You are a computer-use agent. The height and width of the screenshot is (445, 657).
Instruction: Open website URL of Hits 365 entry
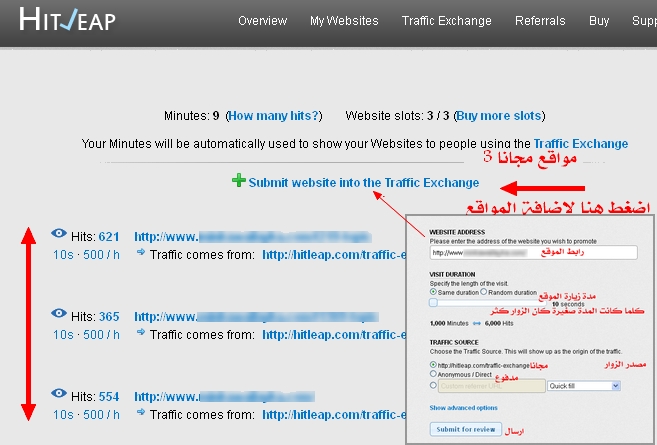(256, 317)
